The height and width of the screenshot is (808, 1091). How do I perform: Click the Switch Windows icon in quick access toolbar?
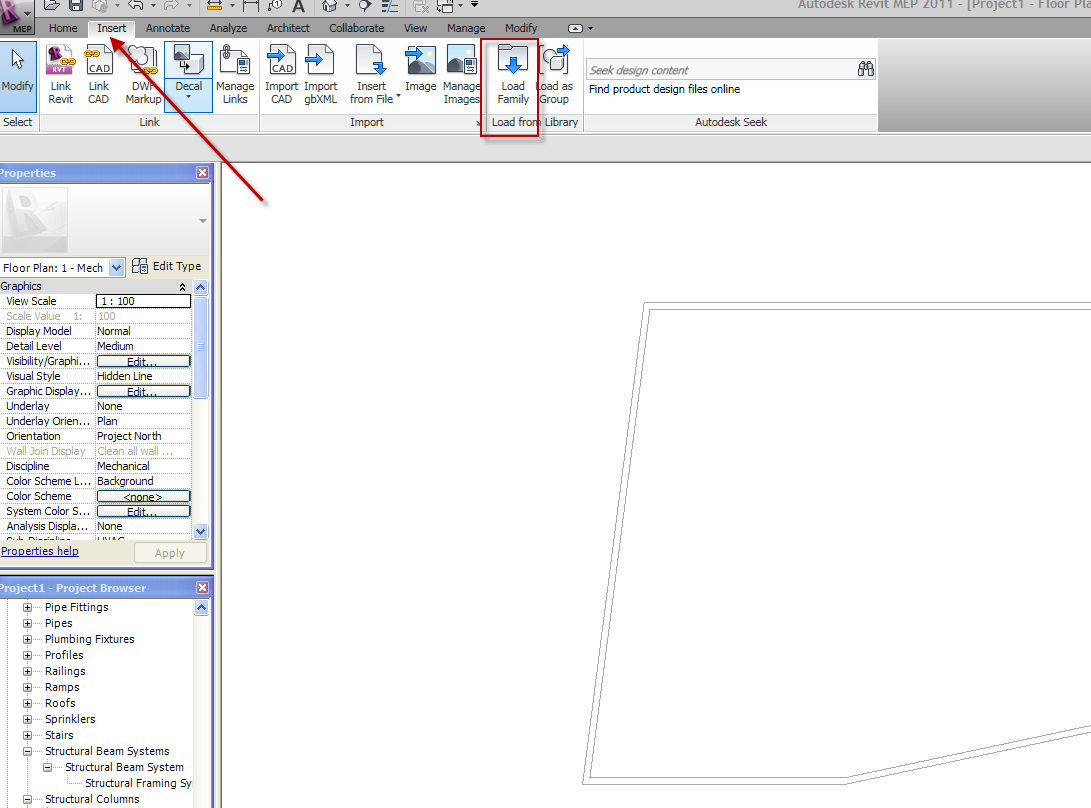(x=445, y=6)
